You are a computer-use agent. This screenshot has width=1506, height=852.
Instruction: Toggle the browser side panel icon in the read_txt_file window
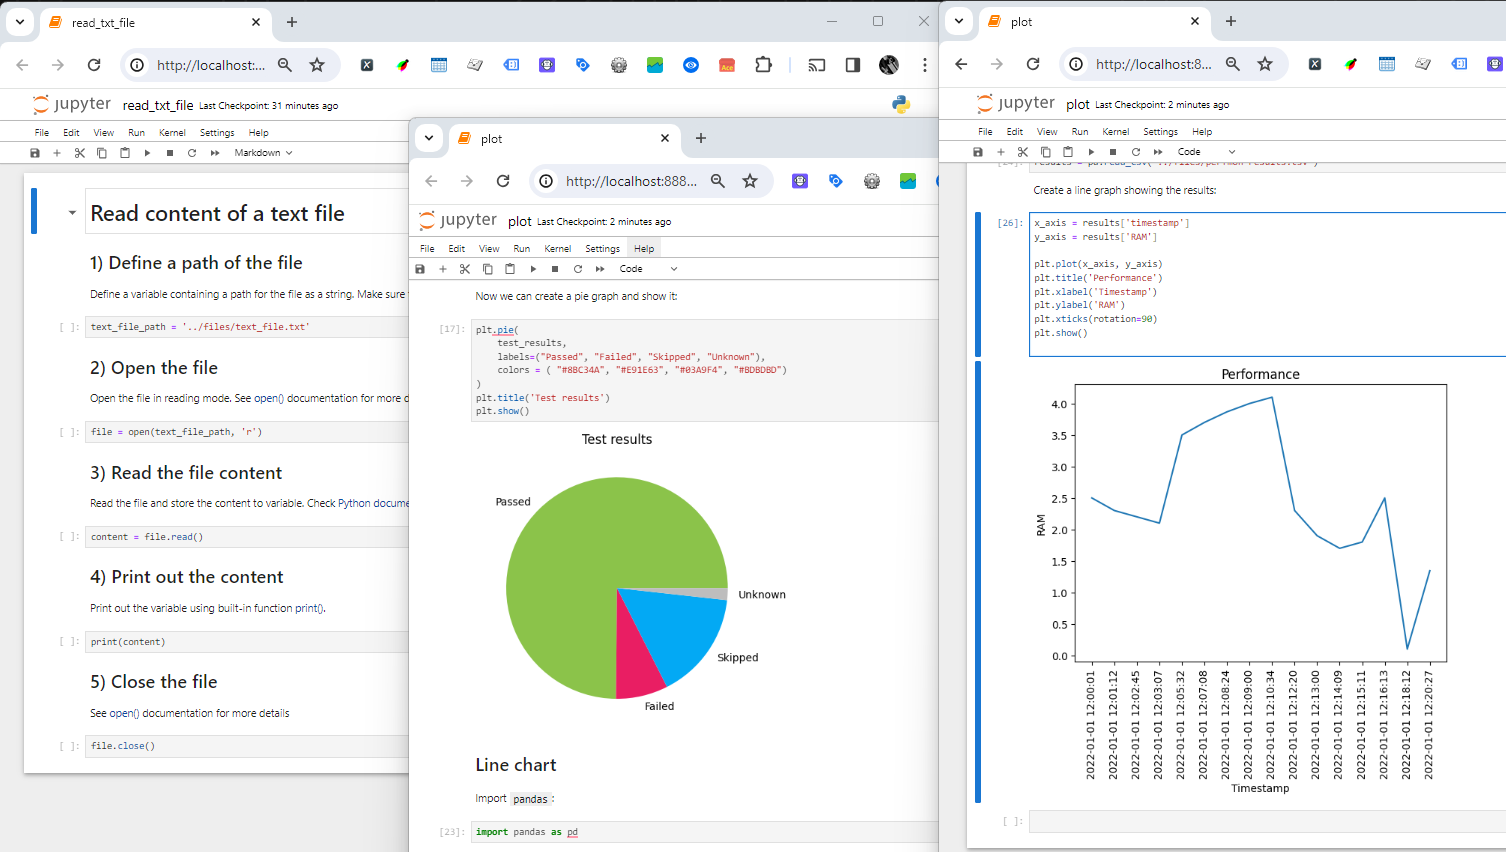click(x=853, y=65)
